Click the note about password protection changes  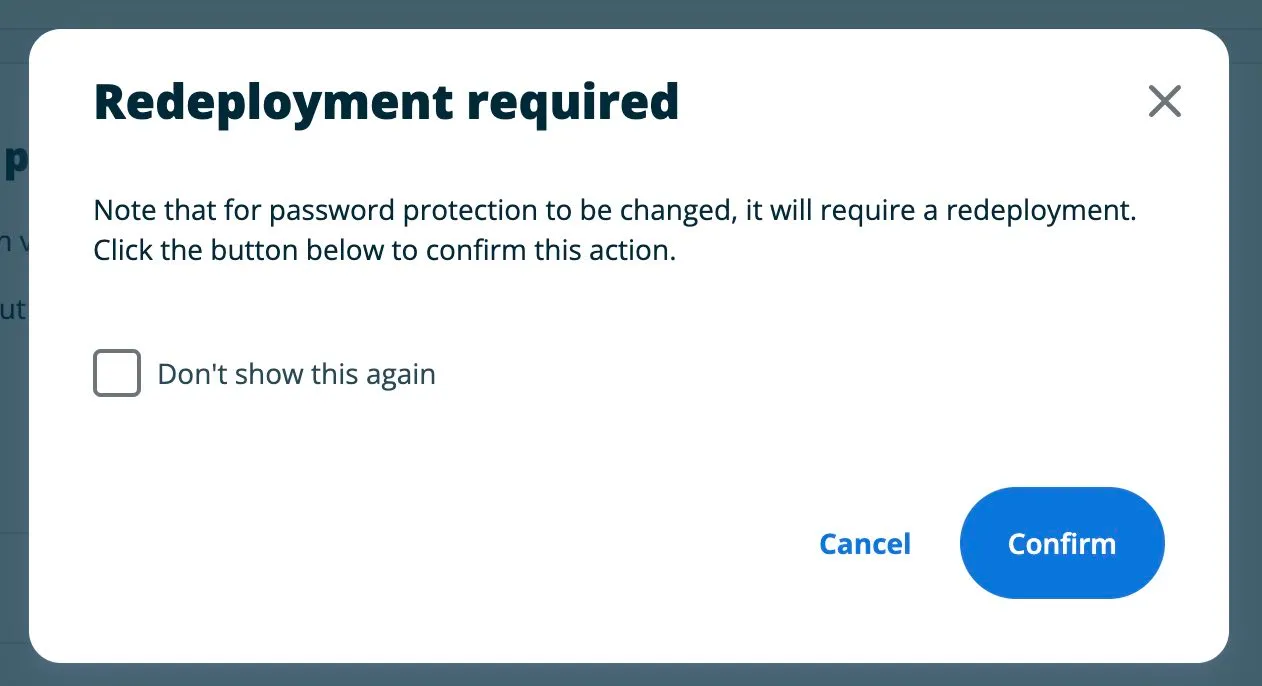[x=614, y=210]
